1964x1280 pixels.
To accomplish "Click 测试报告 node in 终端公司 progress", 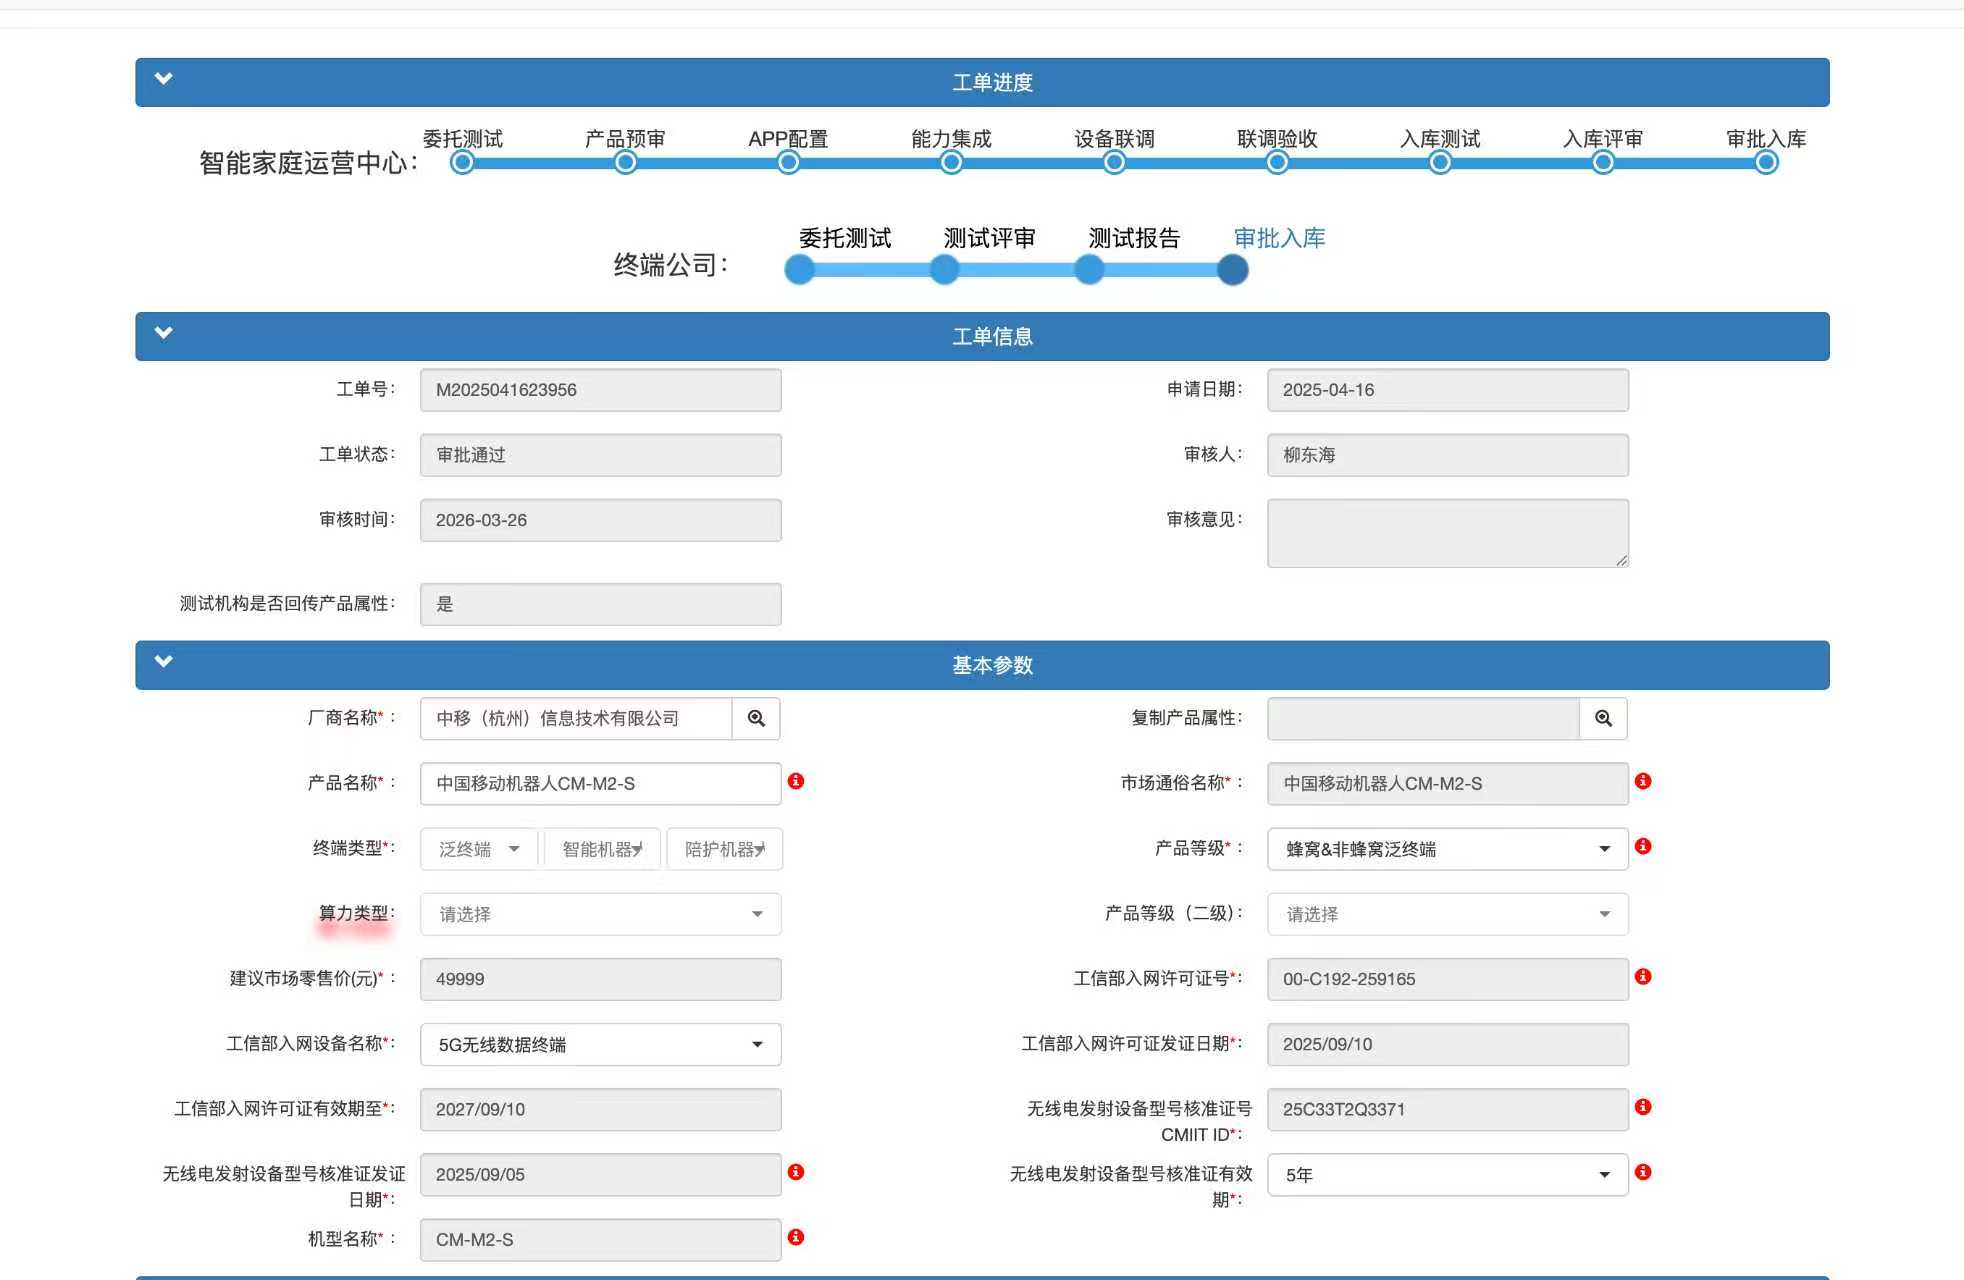I will [x=1089, y=269].
